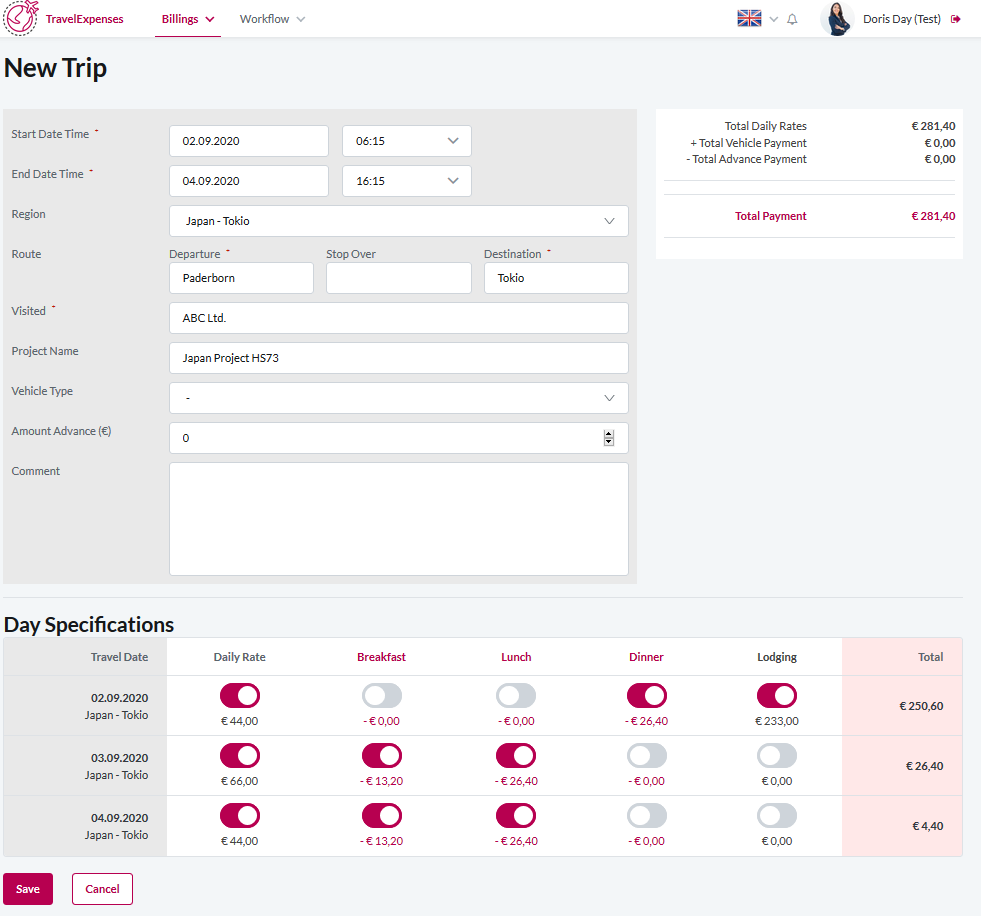Click the Stop Over input field

[x=398, y=278]
